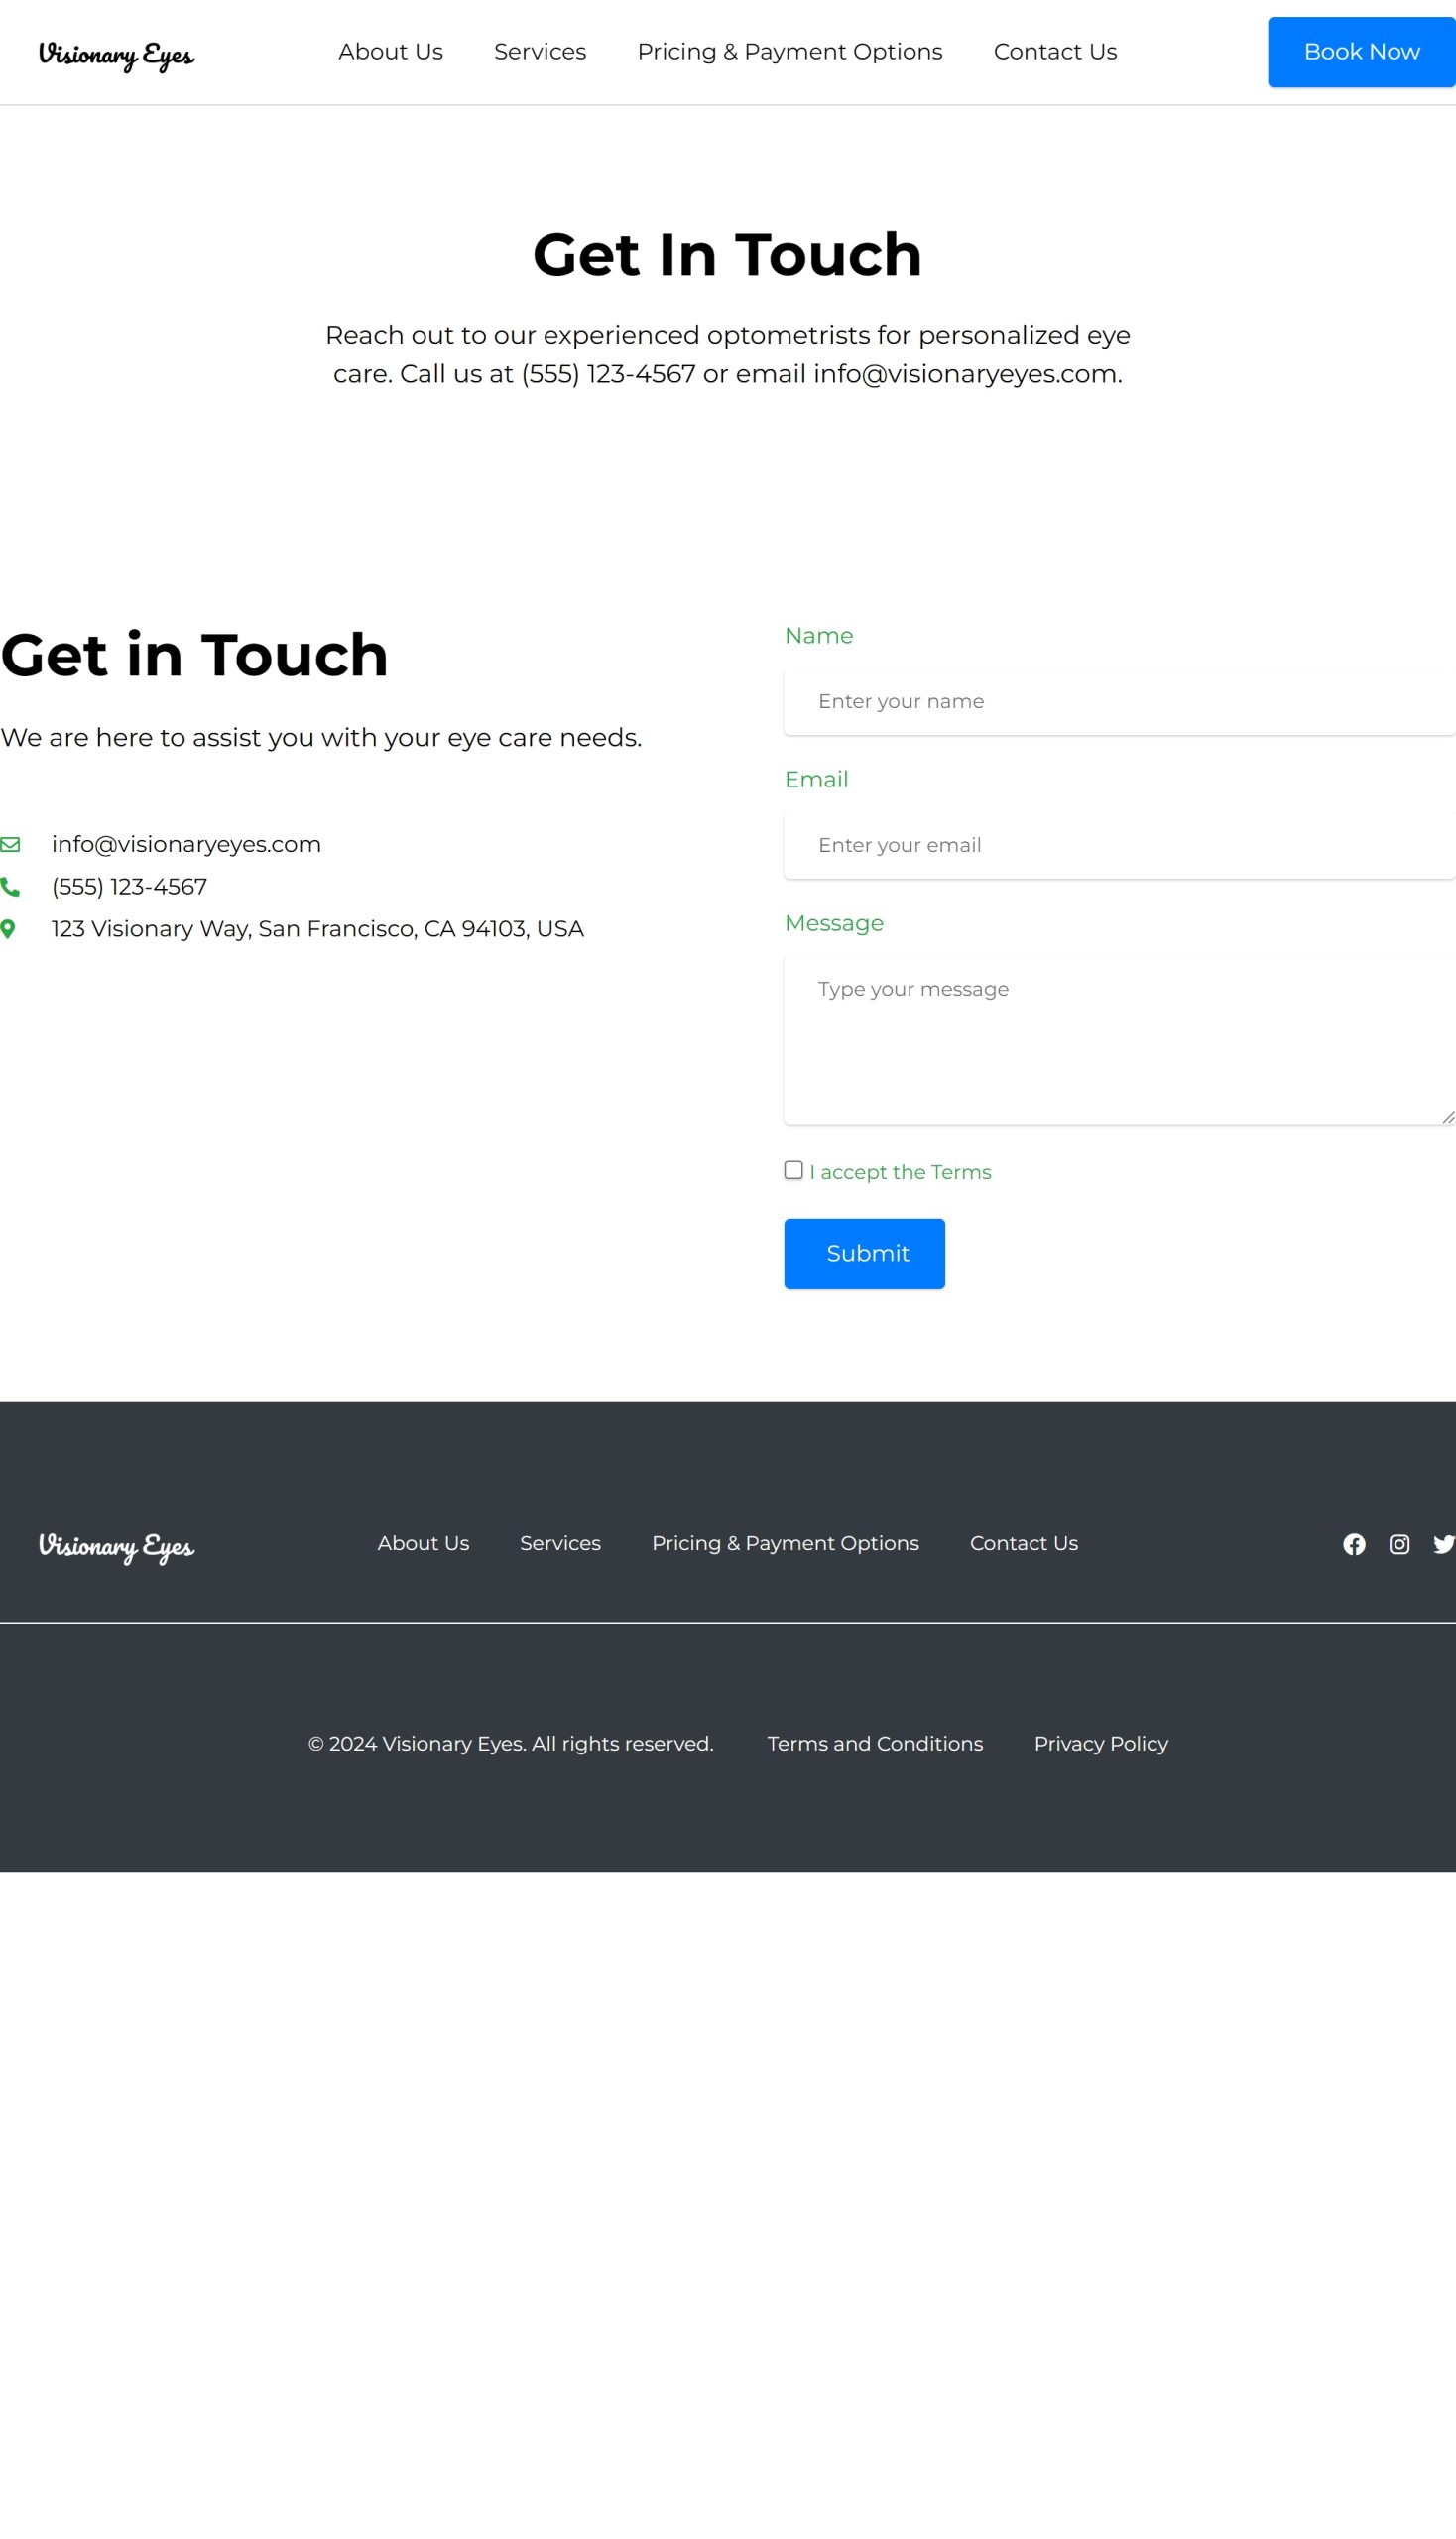Open About Us in top navigation

click(390, 52)
